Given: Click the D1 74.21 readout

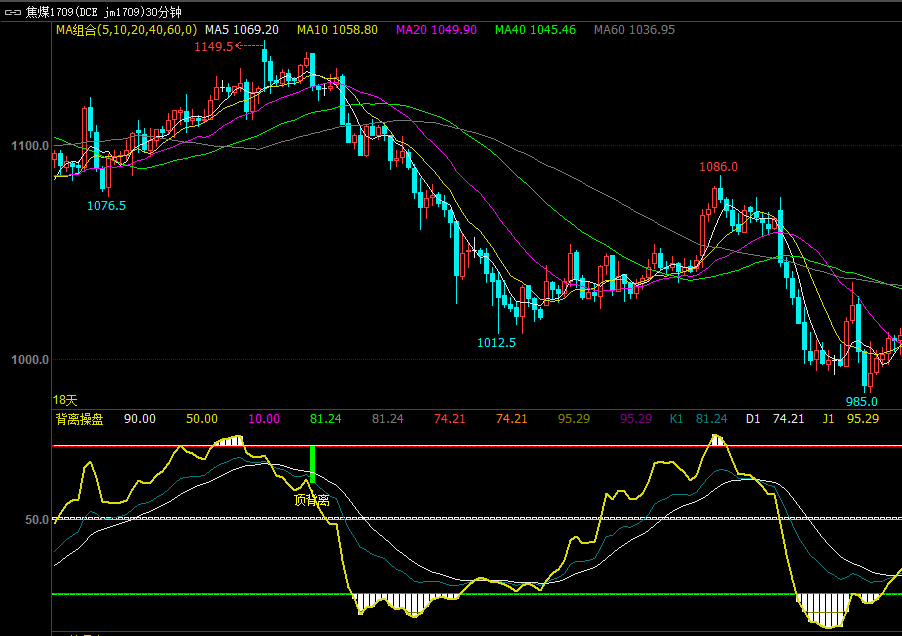Looking at the screenshot, I should (775, 419).
